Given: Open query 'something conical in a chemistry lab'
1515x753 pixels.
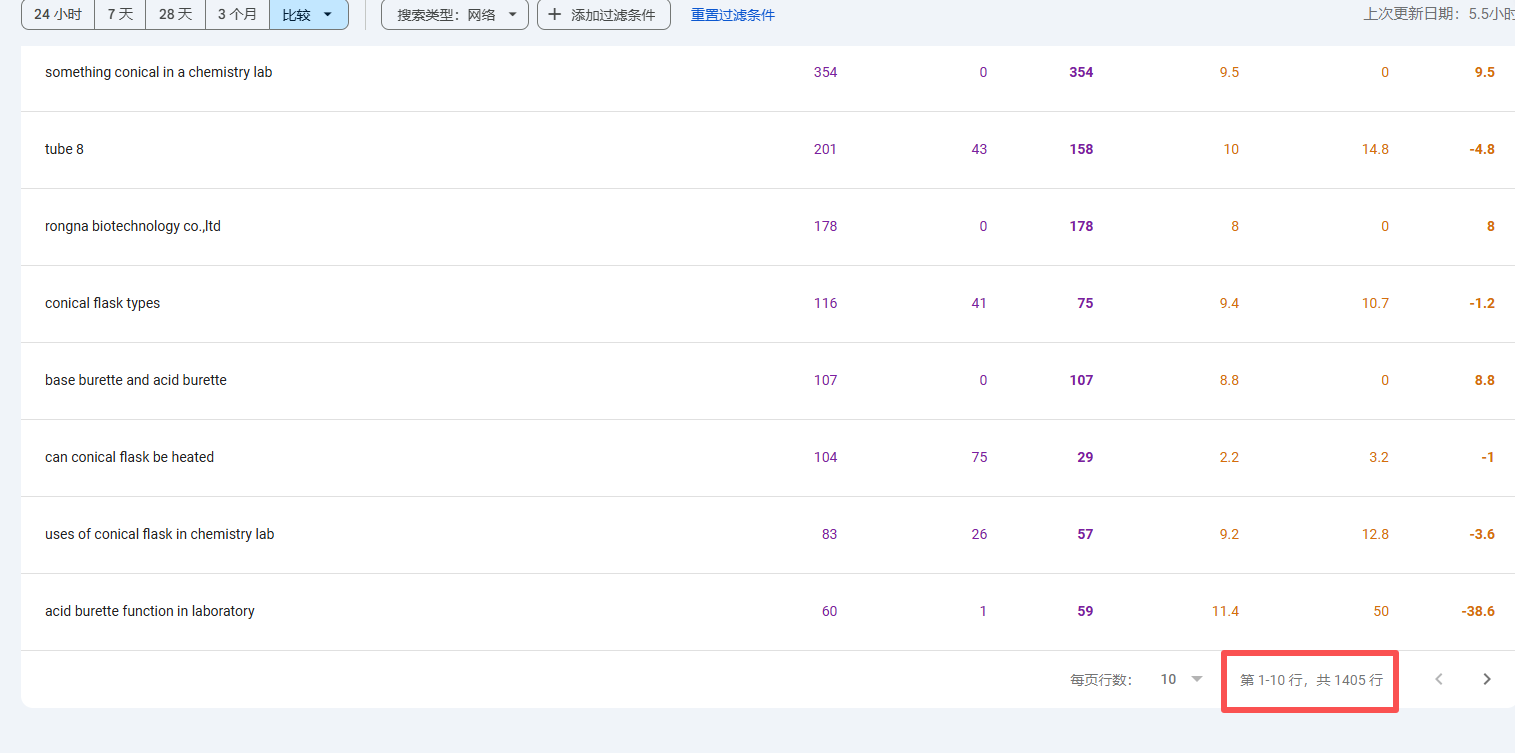Looking at the screenshot, I should (x=158, y=72).
